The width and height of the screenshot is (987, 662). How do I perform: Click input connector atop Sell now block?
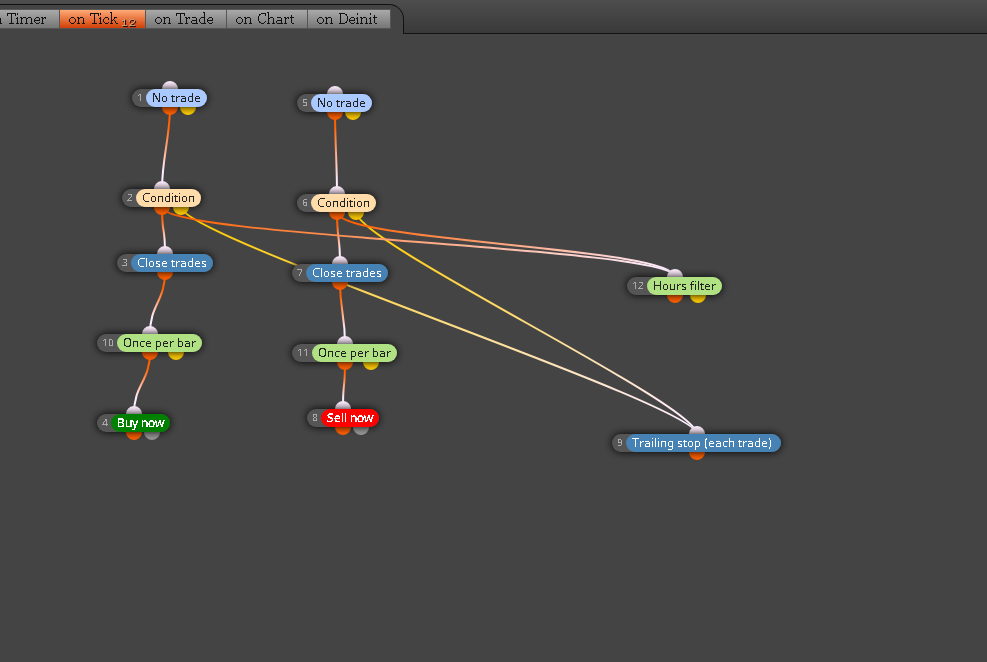(343, 406)
